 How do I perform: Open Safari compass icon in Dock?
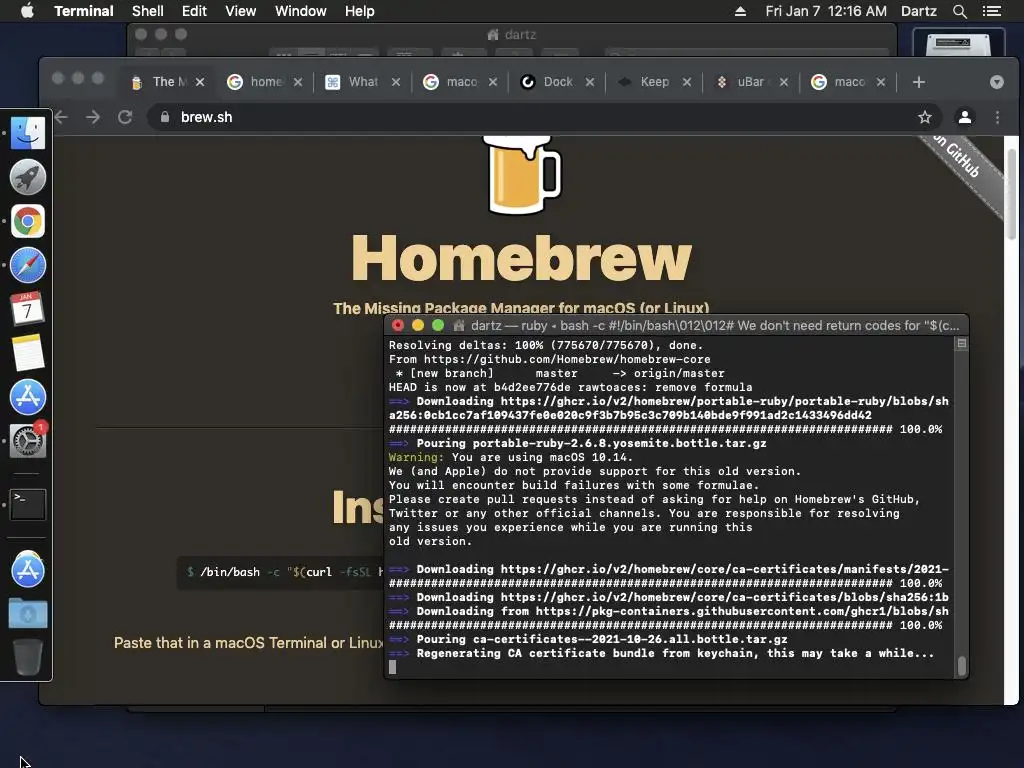coord(27,265)
